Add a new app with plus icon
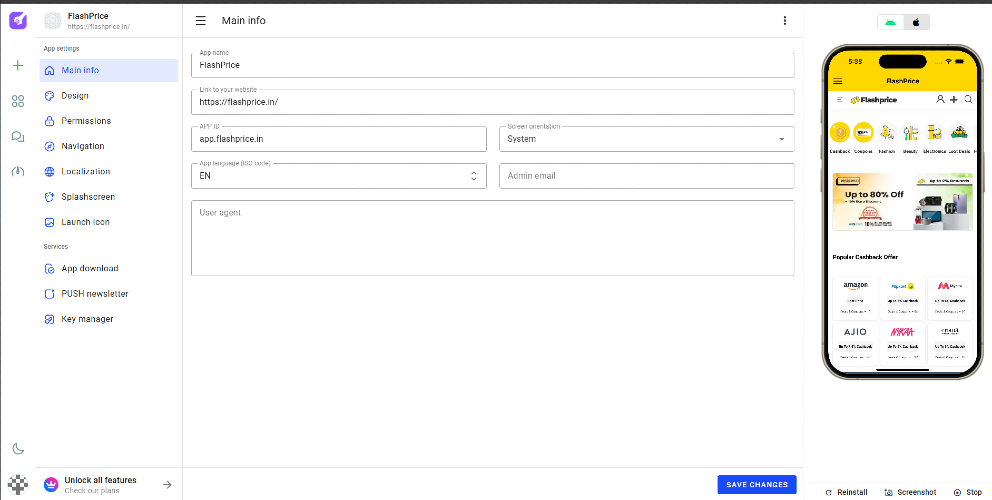 point(18,66)
